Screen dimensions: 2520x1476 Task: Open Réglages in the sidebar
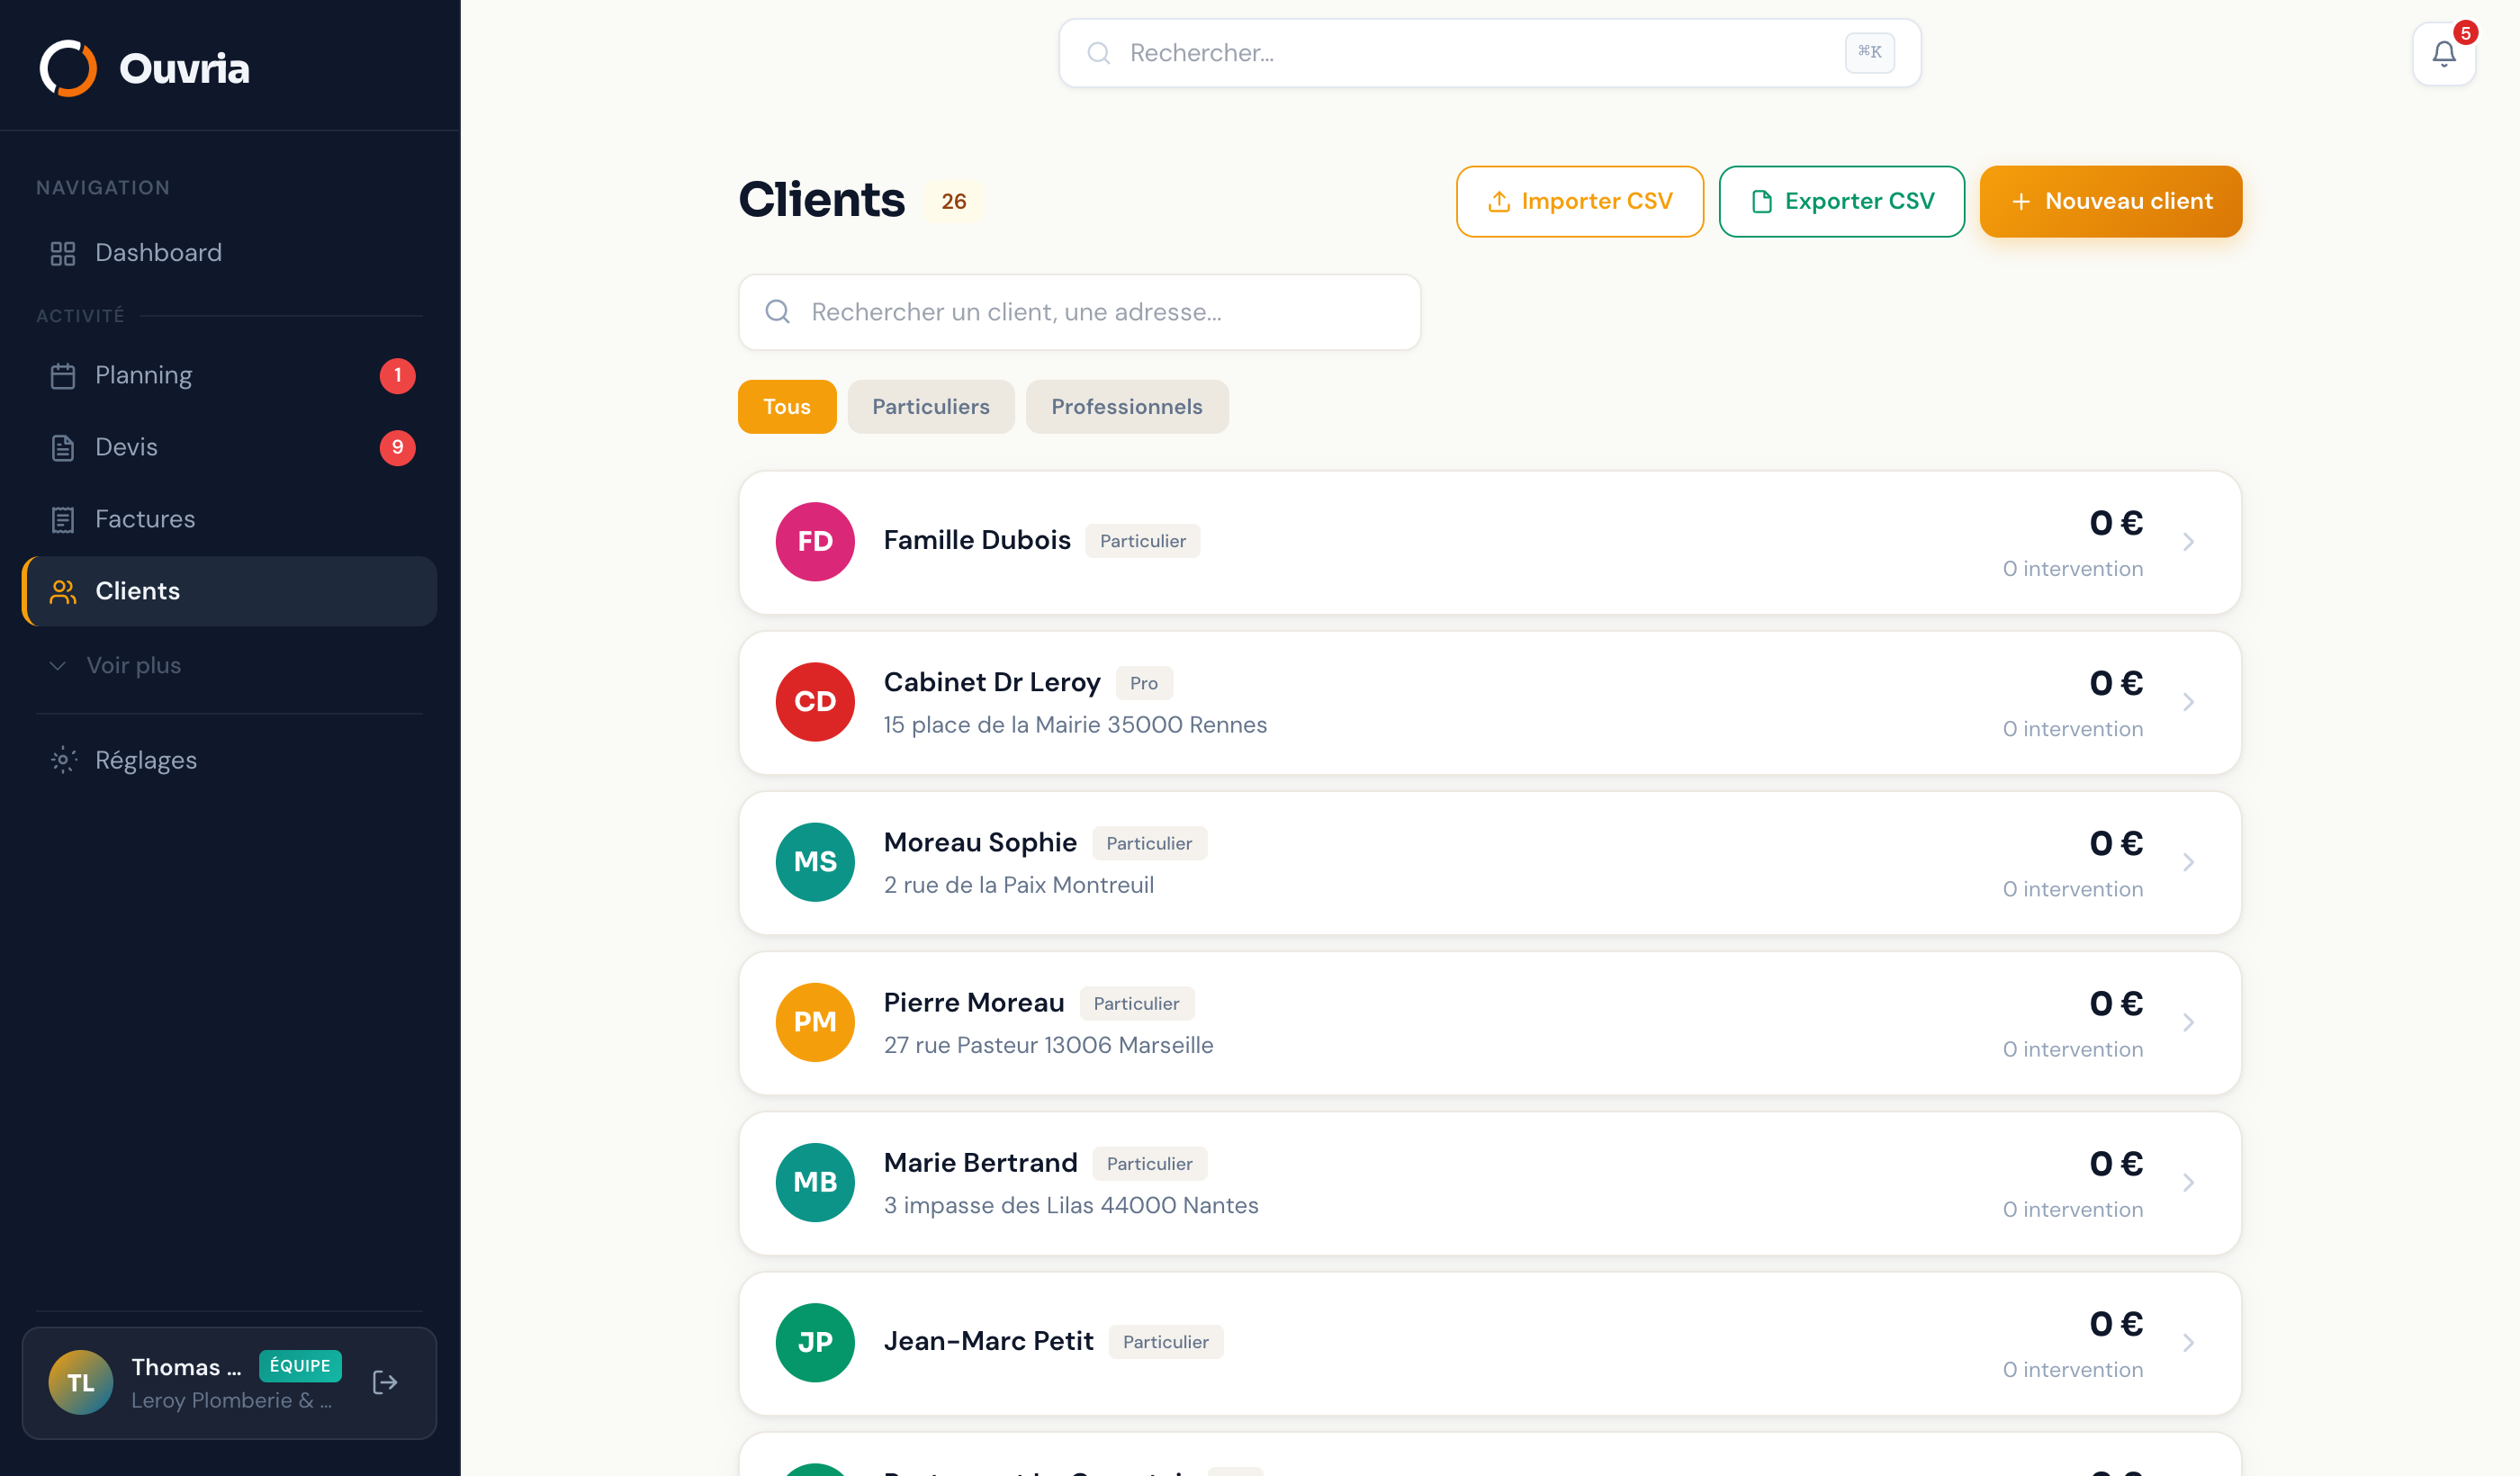(229, 760)
